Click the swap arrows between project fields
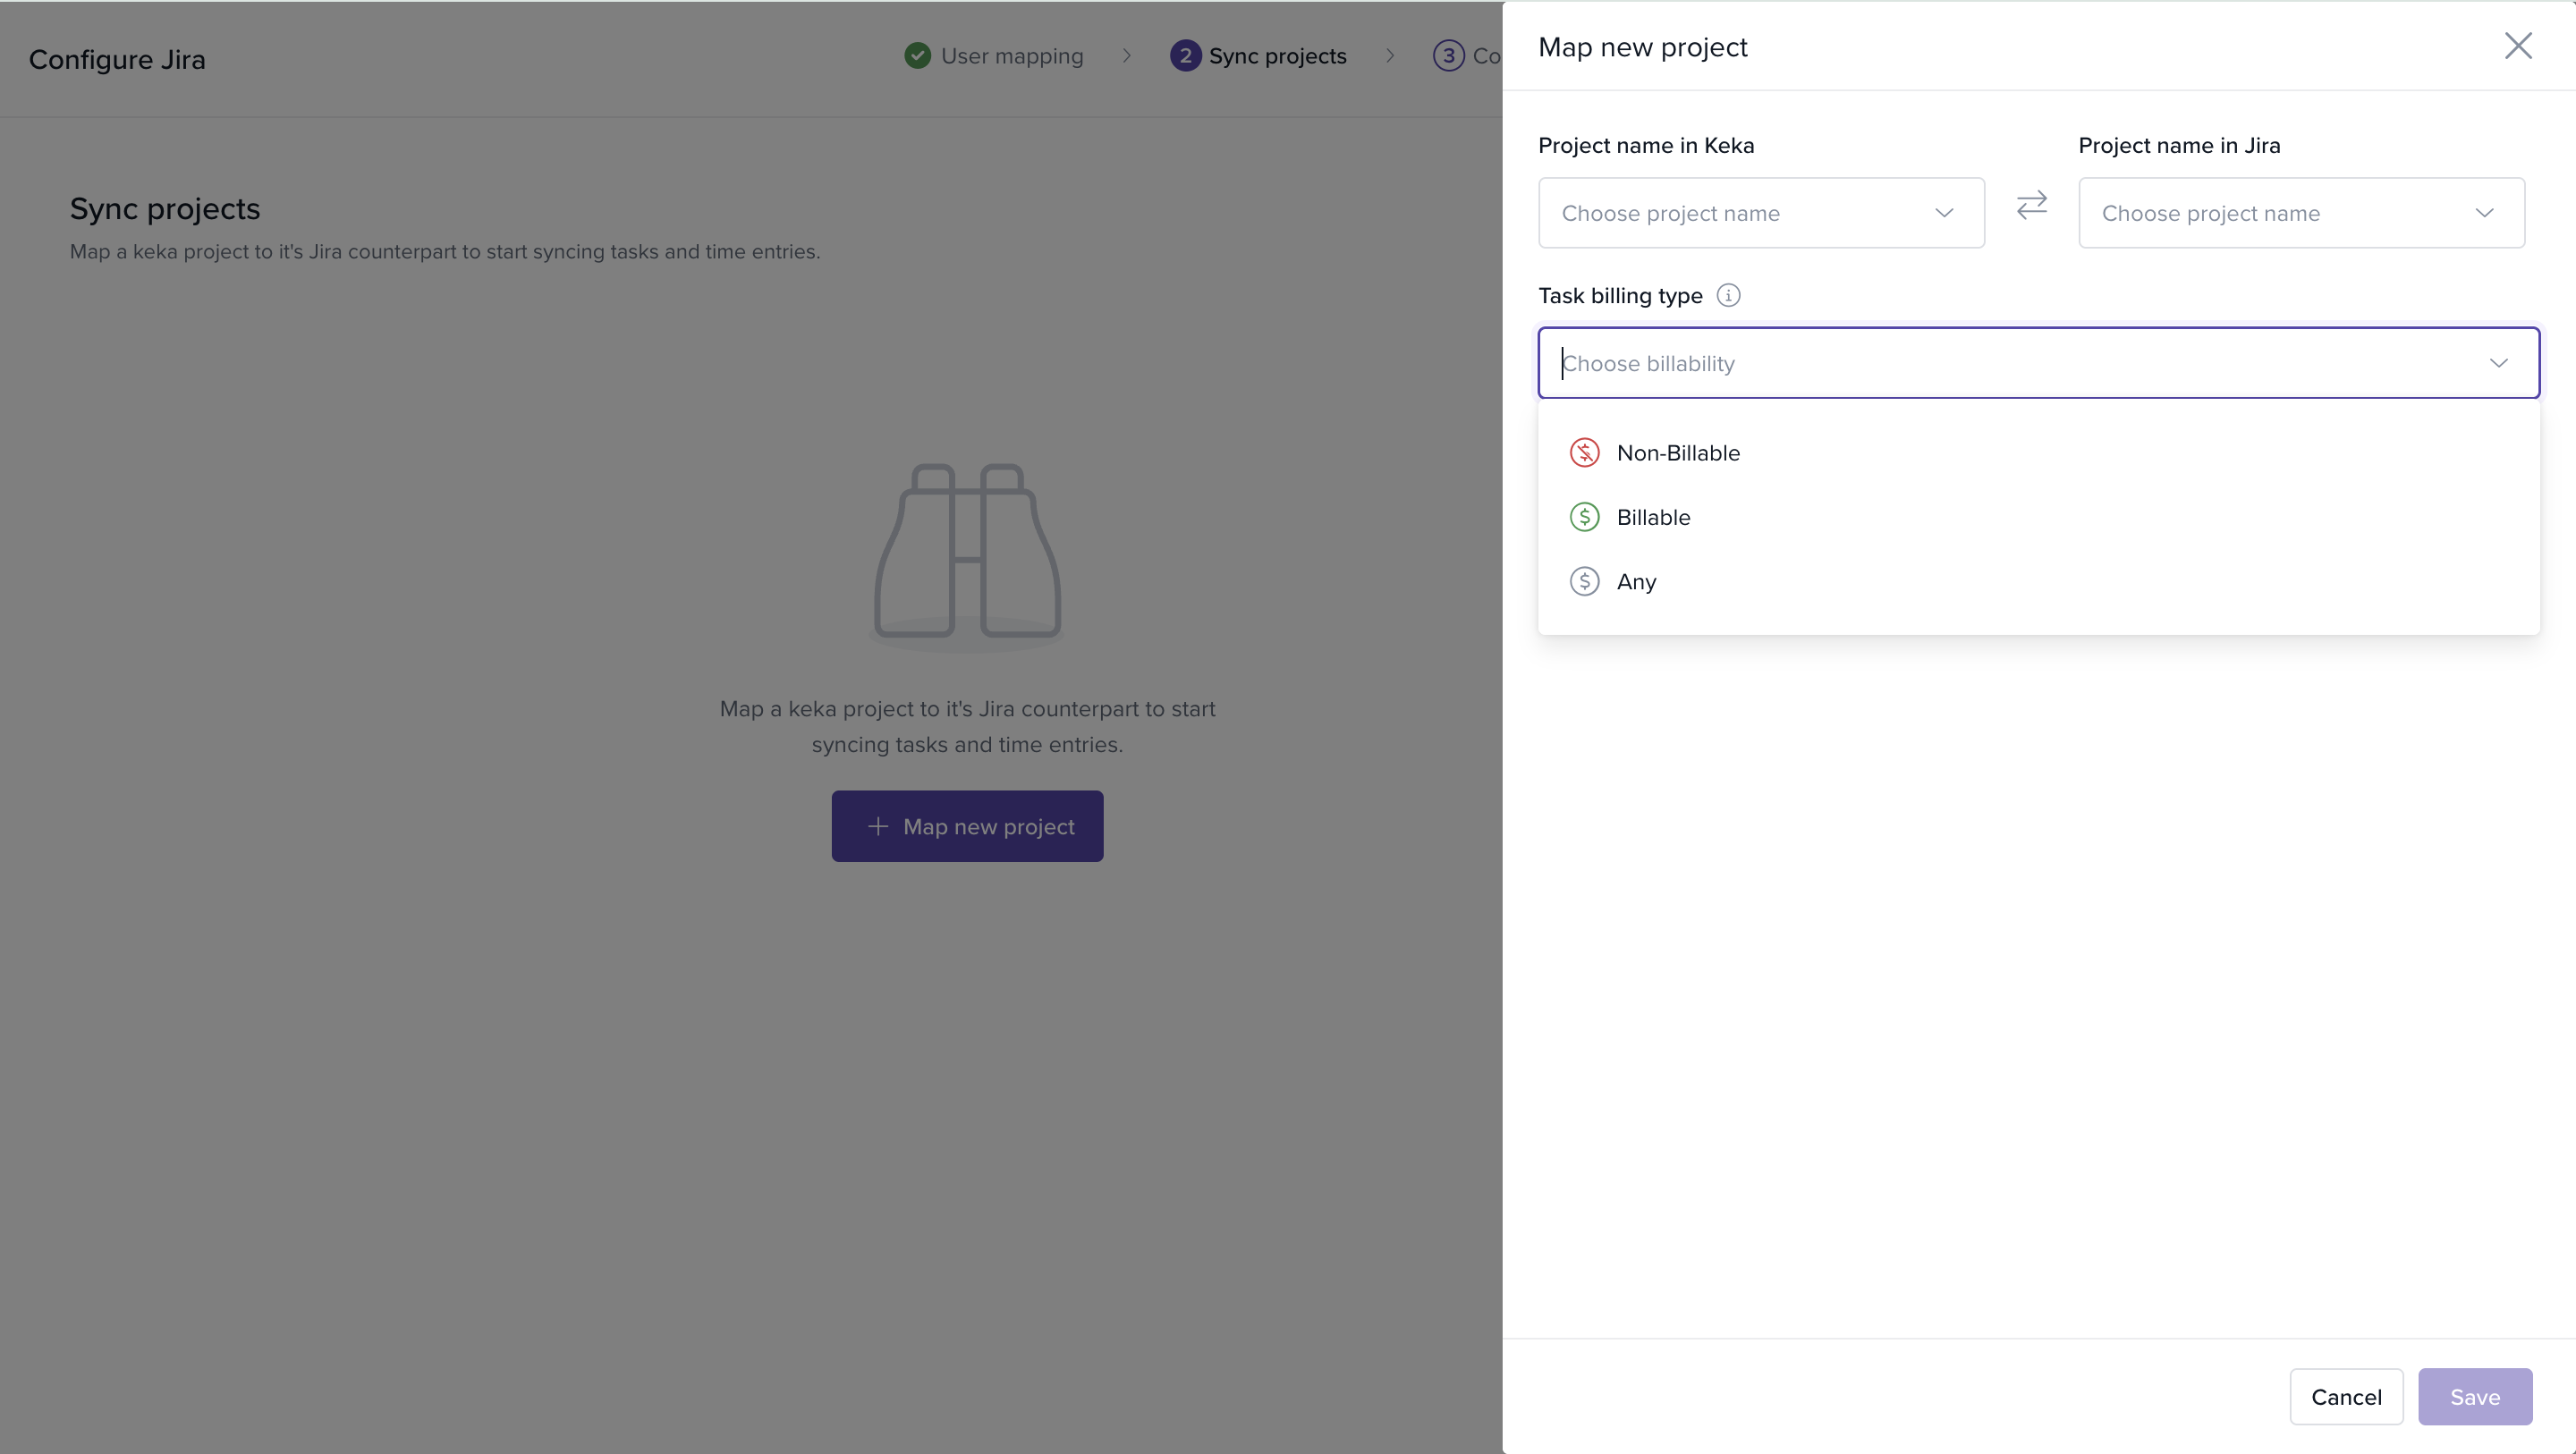The image size is (2576, 1454). [x=2032, y=205]
